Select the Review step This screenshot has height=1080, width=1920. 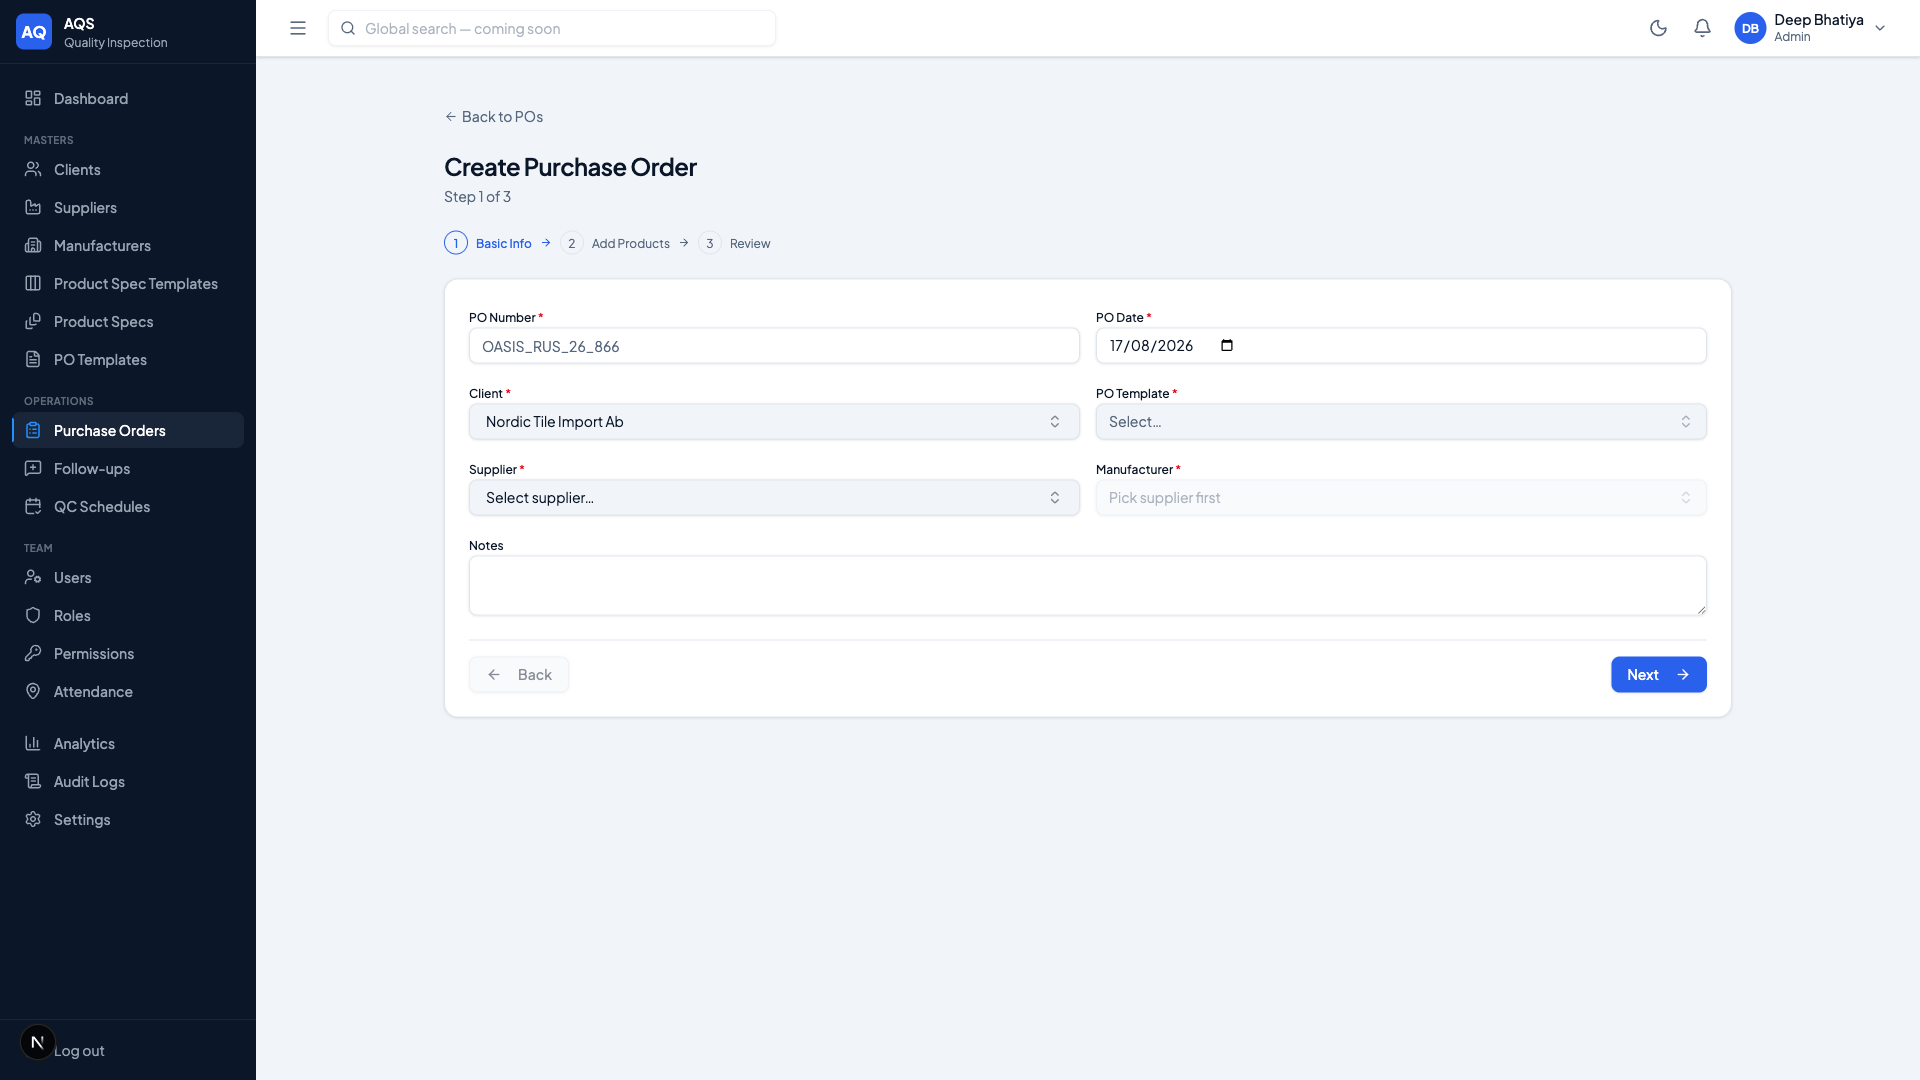[735, 243]
